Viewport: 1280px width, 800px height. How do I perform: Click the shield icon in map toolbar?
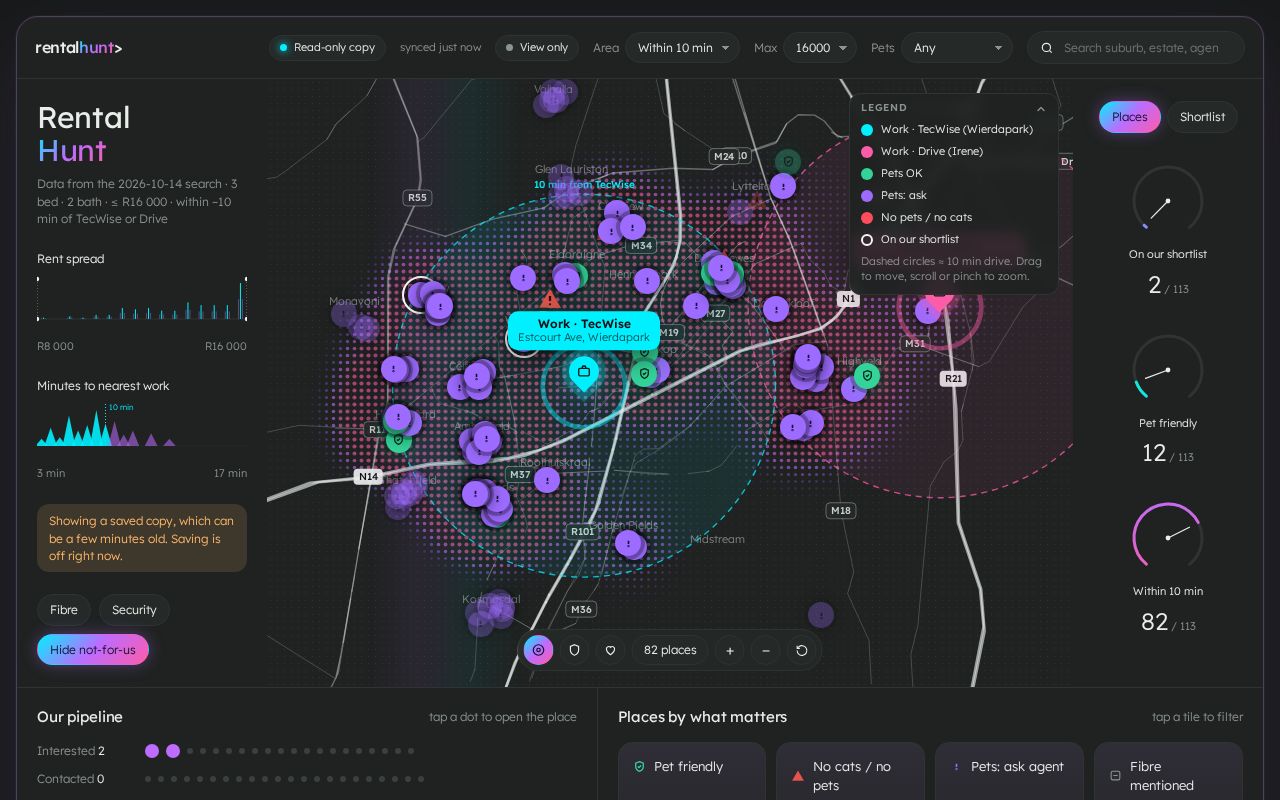[574, 650]
